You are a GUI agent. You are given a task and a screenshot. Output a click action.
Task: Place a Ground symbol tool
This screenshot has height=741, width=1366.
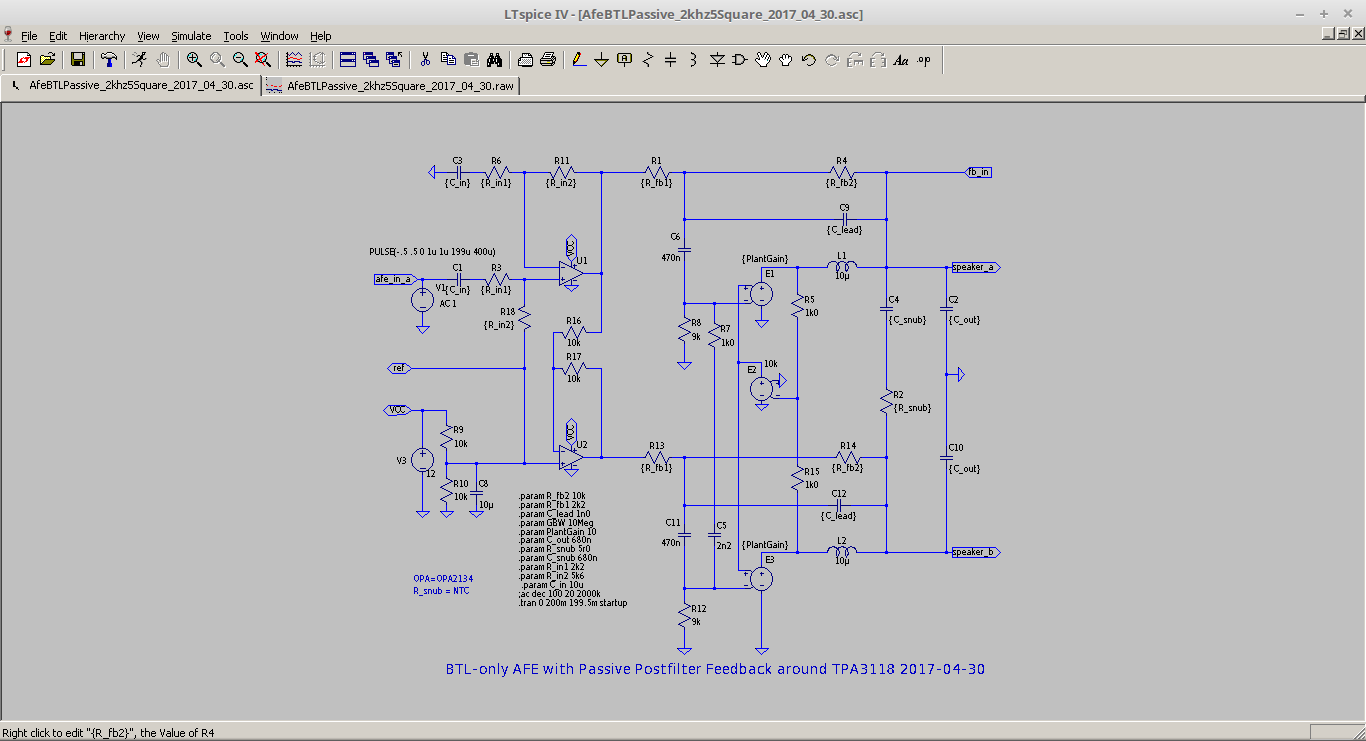[x=601, y=60]
